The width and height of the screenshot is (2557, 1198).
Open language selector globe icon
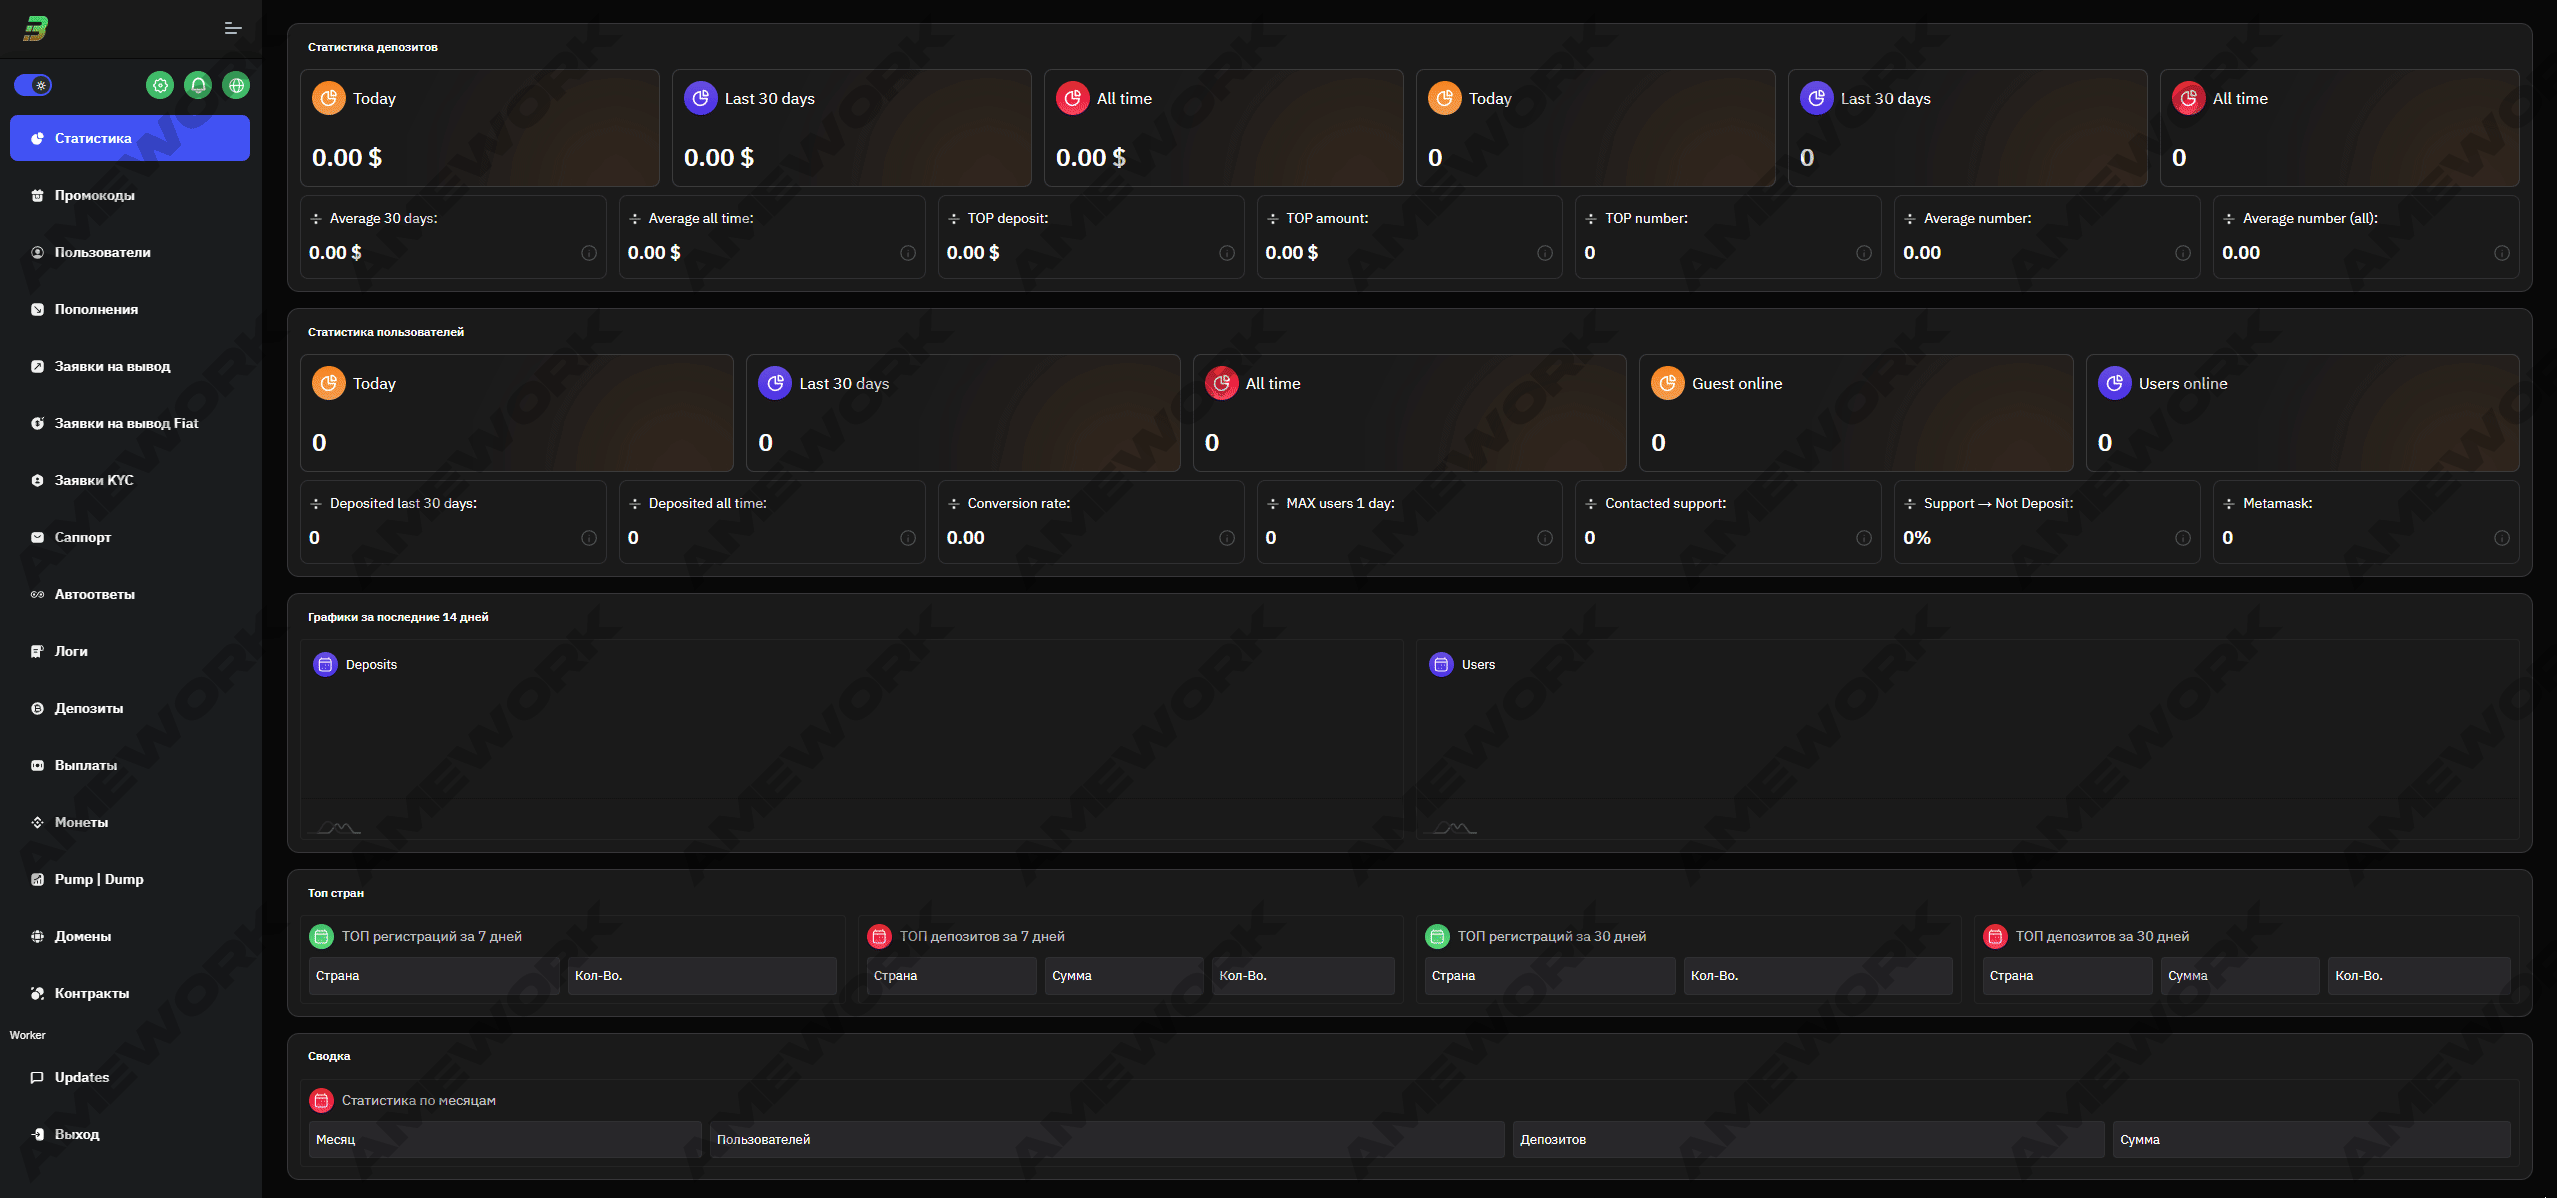[x=236, y=85]
